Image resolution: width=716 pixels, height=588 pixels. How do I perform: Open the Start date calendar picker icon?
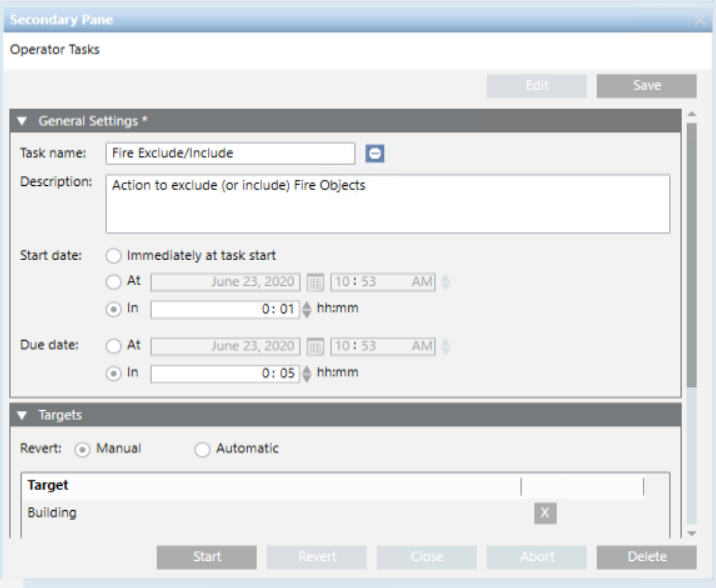[315, 283]
